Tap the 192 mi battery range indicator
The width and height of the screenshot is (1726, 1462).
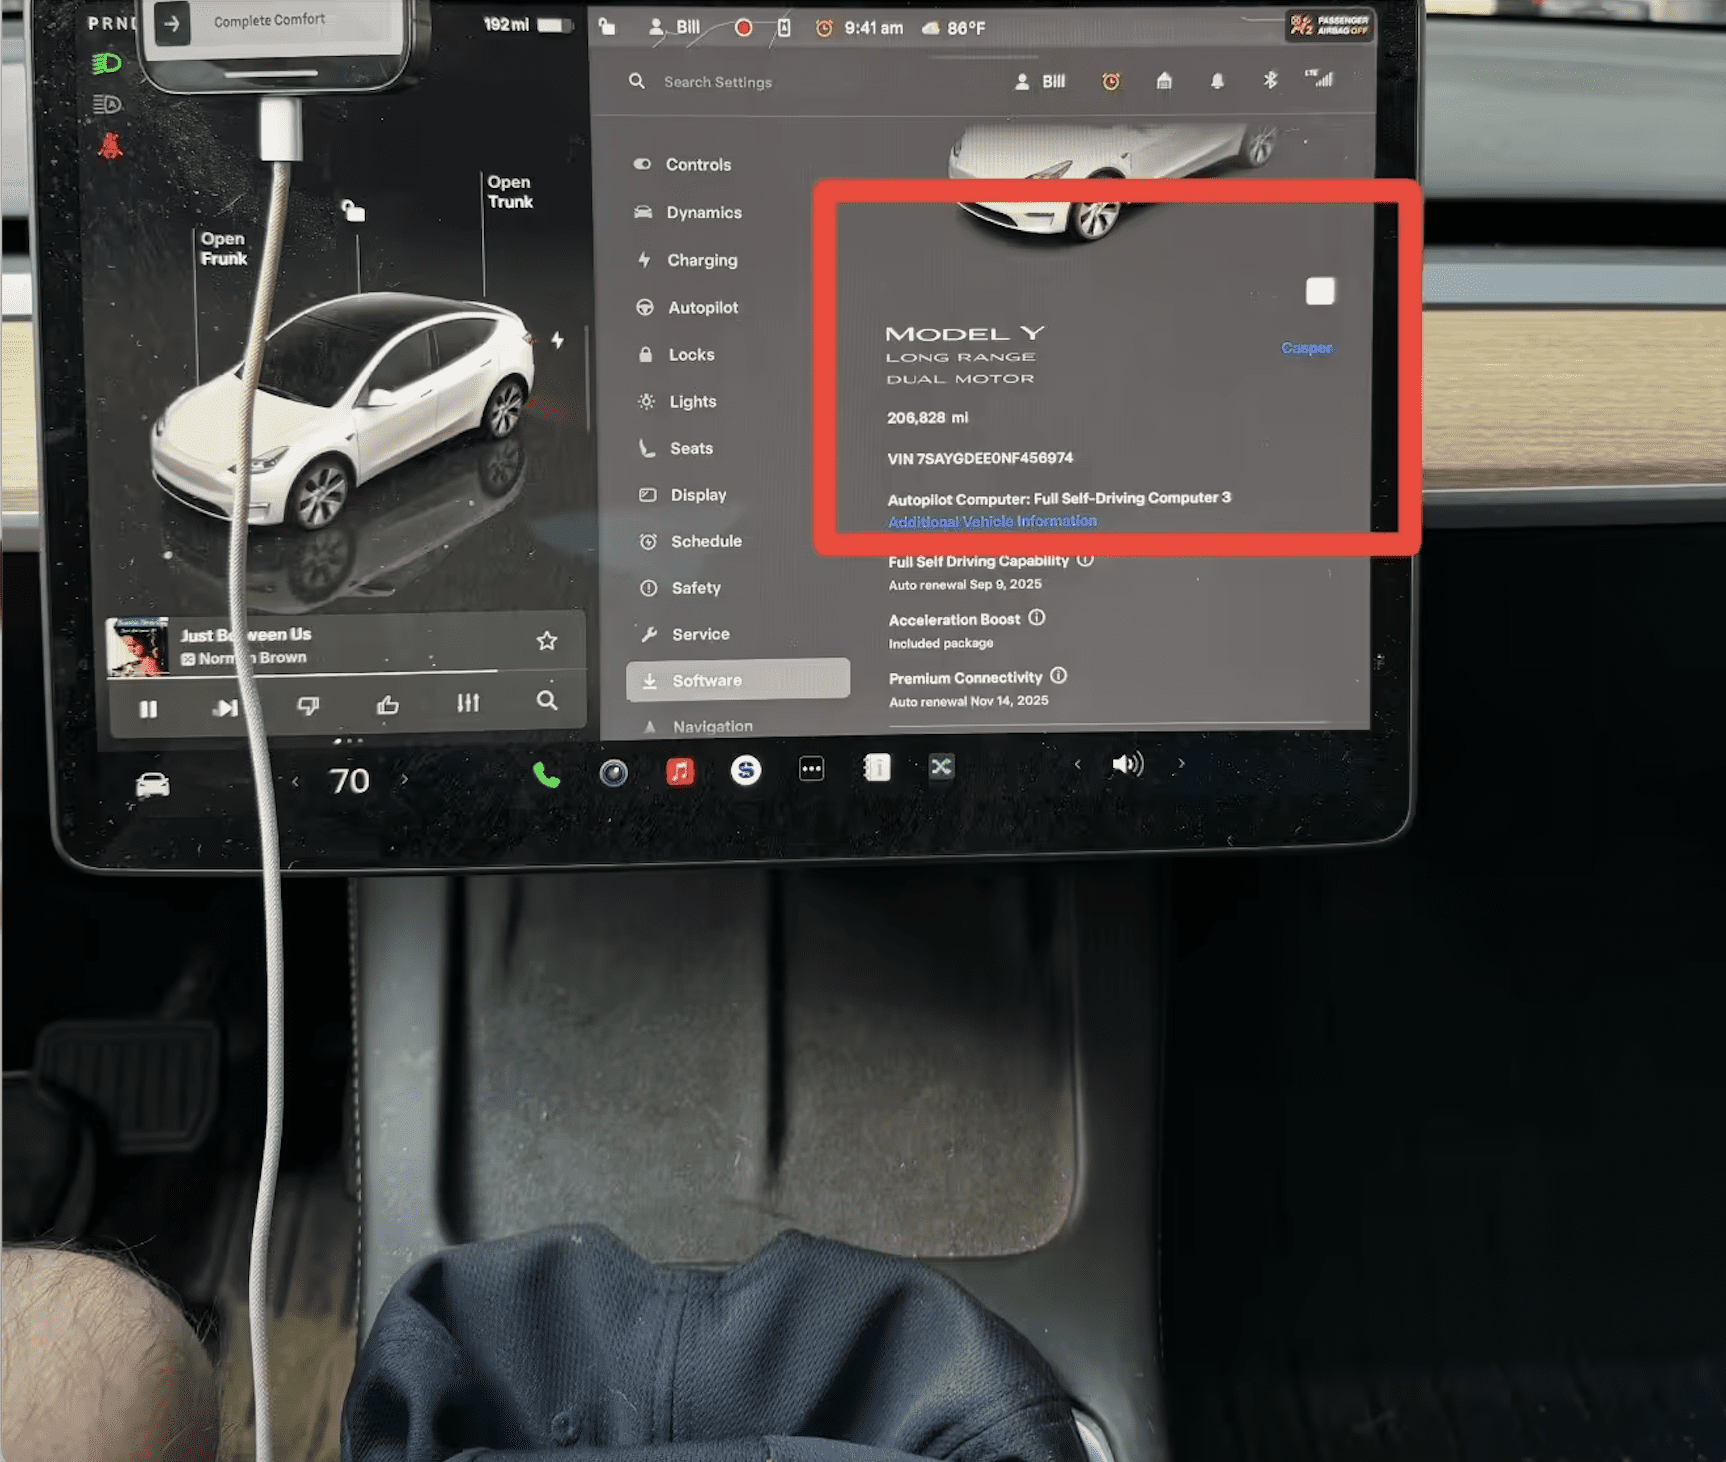(x=526, y=24)
